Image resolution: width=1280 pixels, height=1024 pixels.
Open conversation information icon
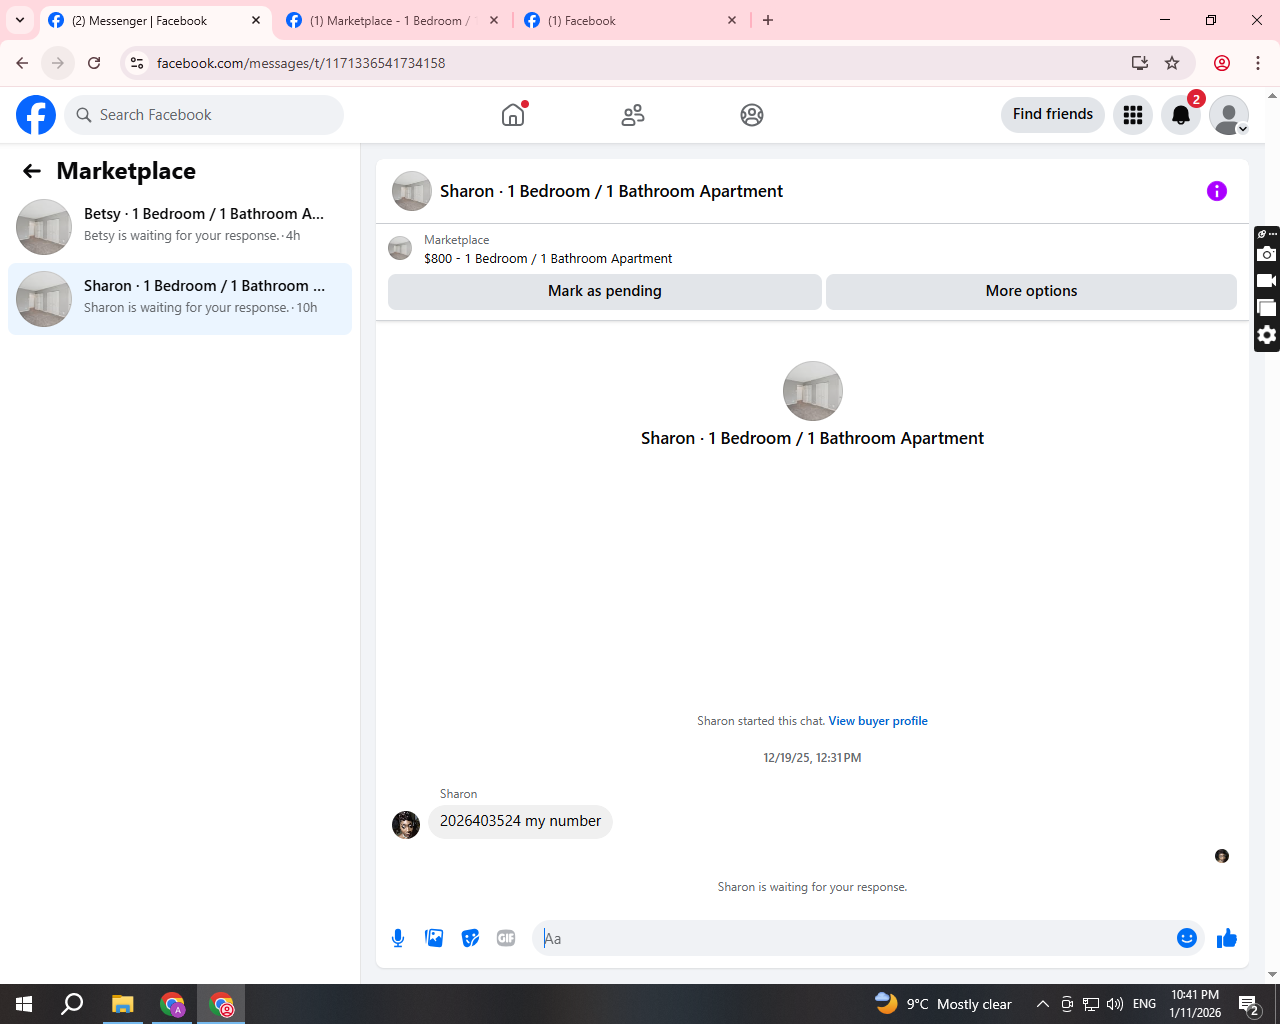point(1217,191)
